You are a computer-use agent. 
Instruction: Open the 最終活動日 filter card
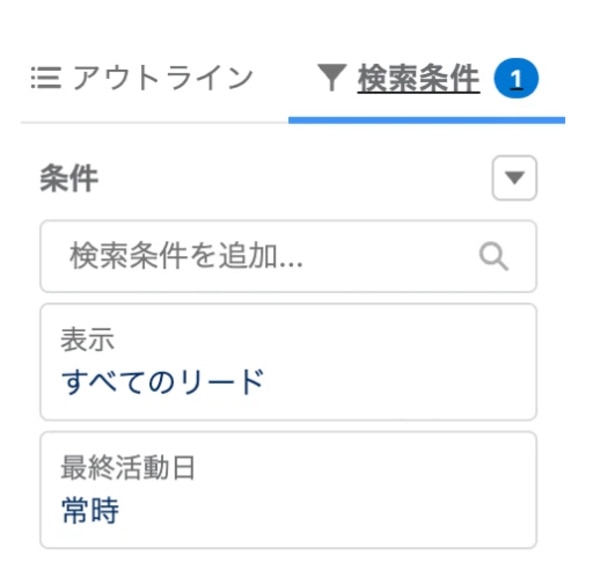coord(288,490)
